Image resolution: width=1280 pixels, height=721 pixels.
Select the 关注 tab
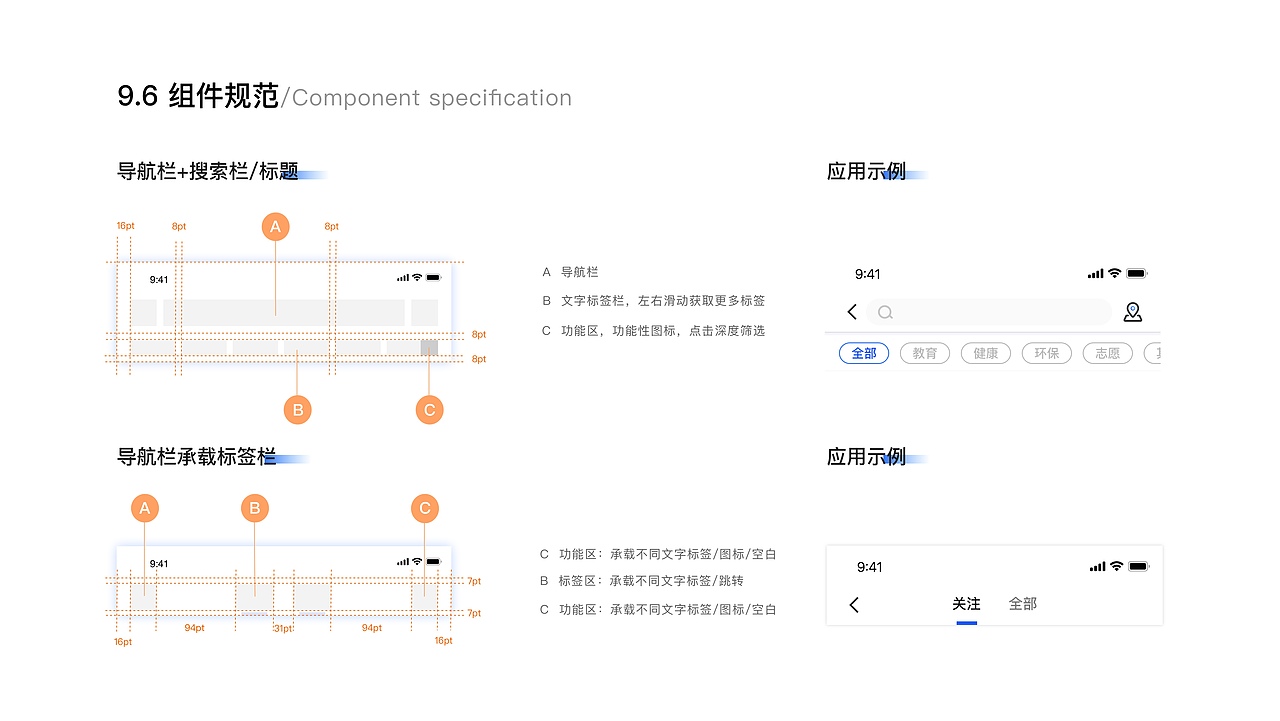(966, 604)
